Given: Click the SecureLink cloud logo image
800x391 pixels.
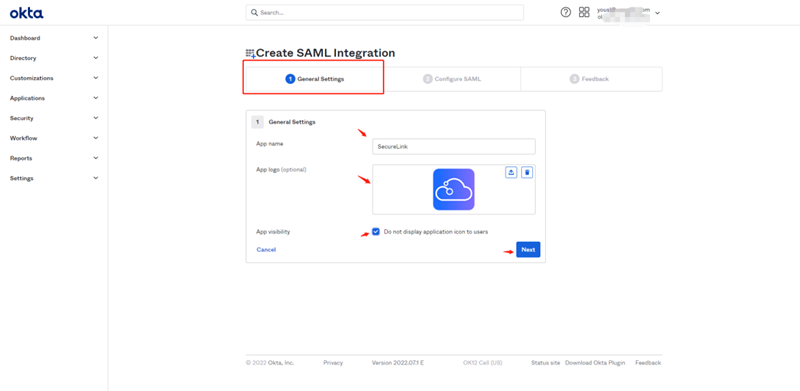Looking at the screenshot, I should (454, 189).
